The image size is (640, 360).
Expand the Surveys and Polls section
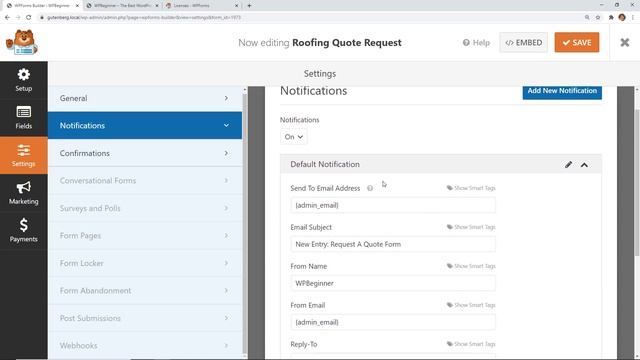145,208
